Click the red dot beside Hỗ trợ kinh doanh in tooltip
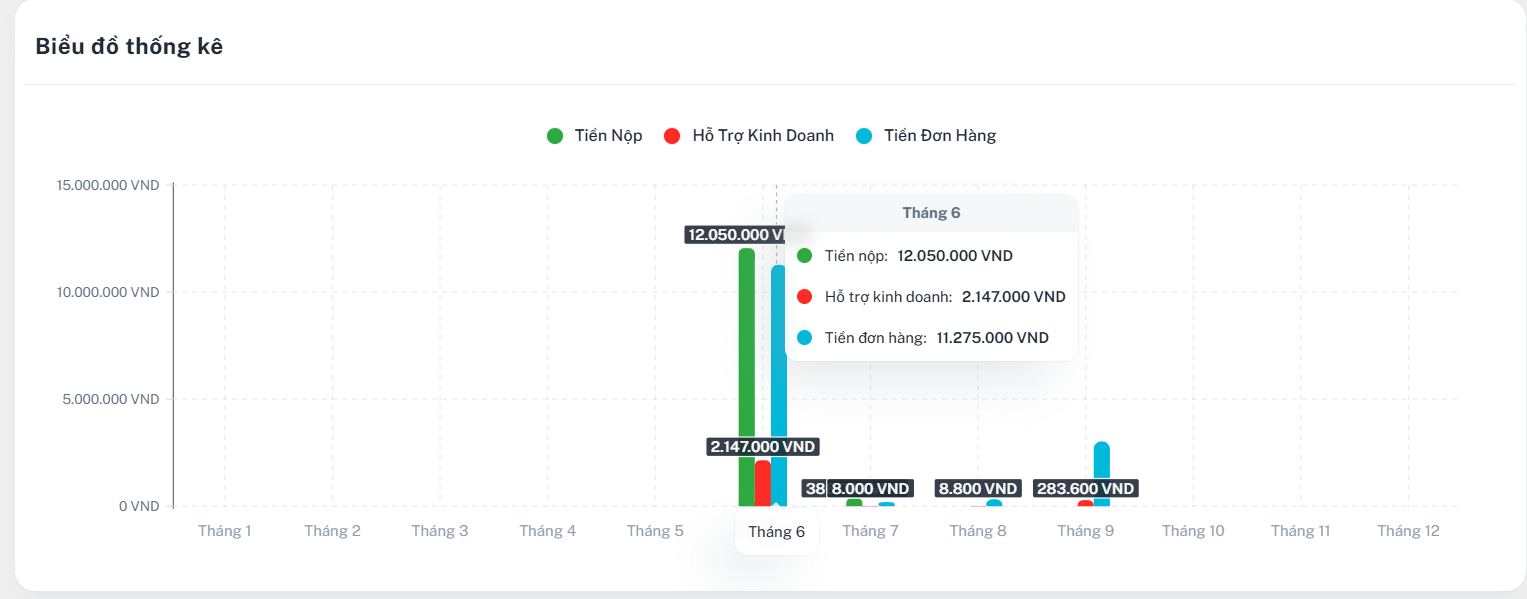 tap(805, 297)
